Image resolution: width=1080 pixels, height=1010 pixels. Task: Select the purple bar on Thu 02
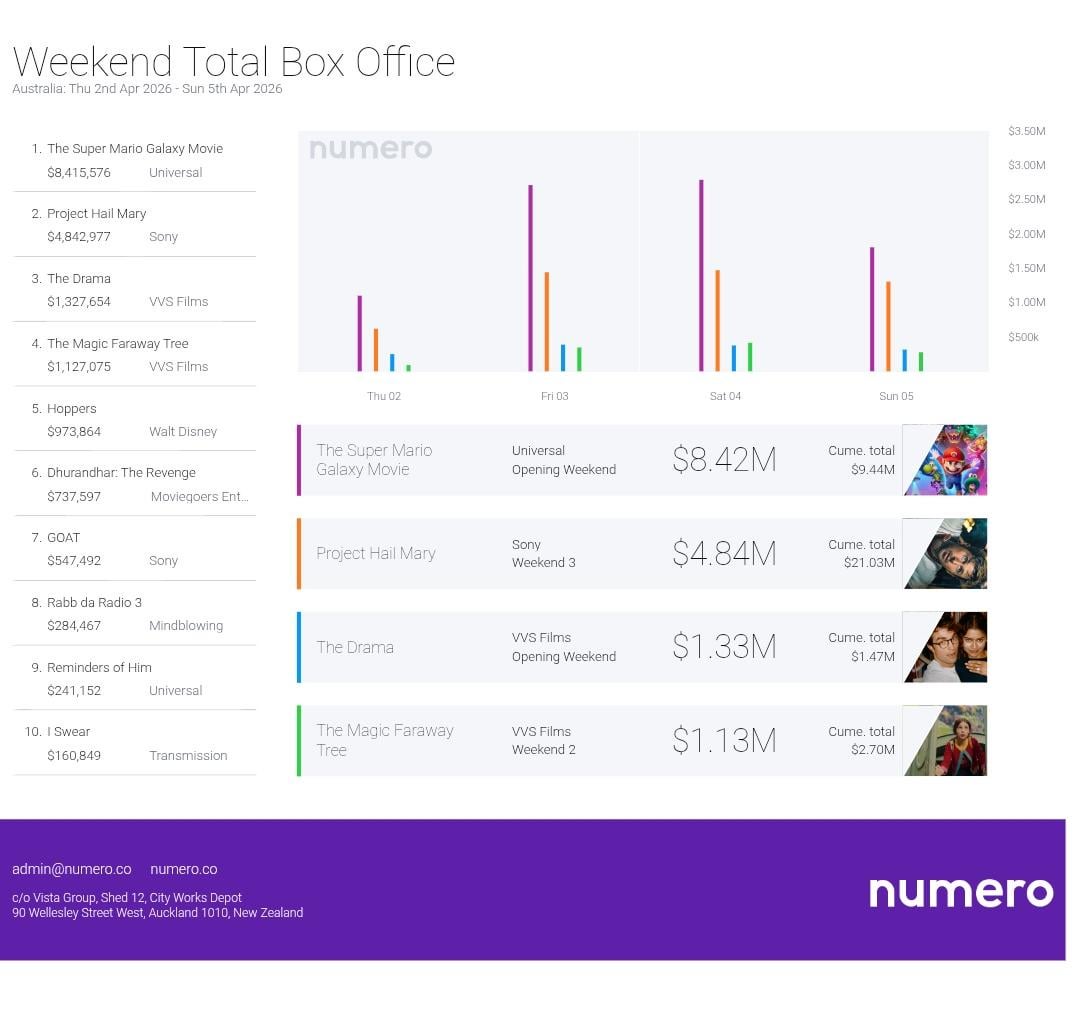(359, 333)
